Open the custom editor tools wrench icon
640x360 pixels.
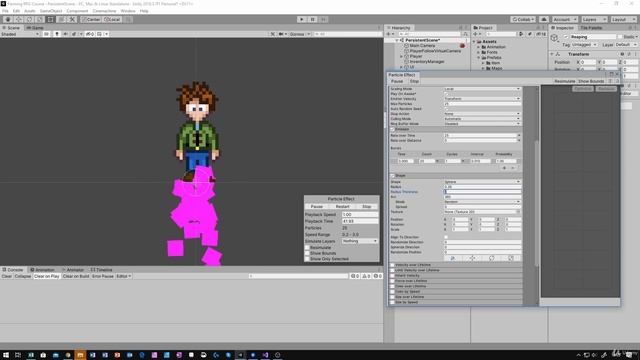[72, 19]
